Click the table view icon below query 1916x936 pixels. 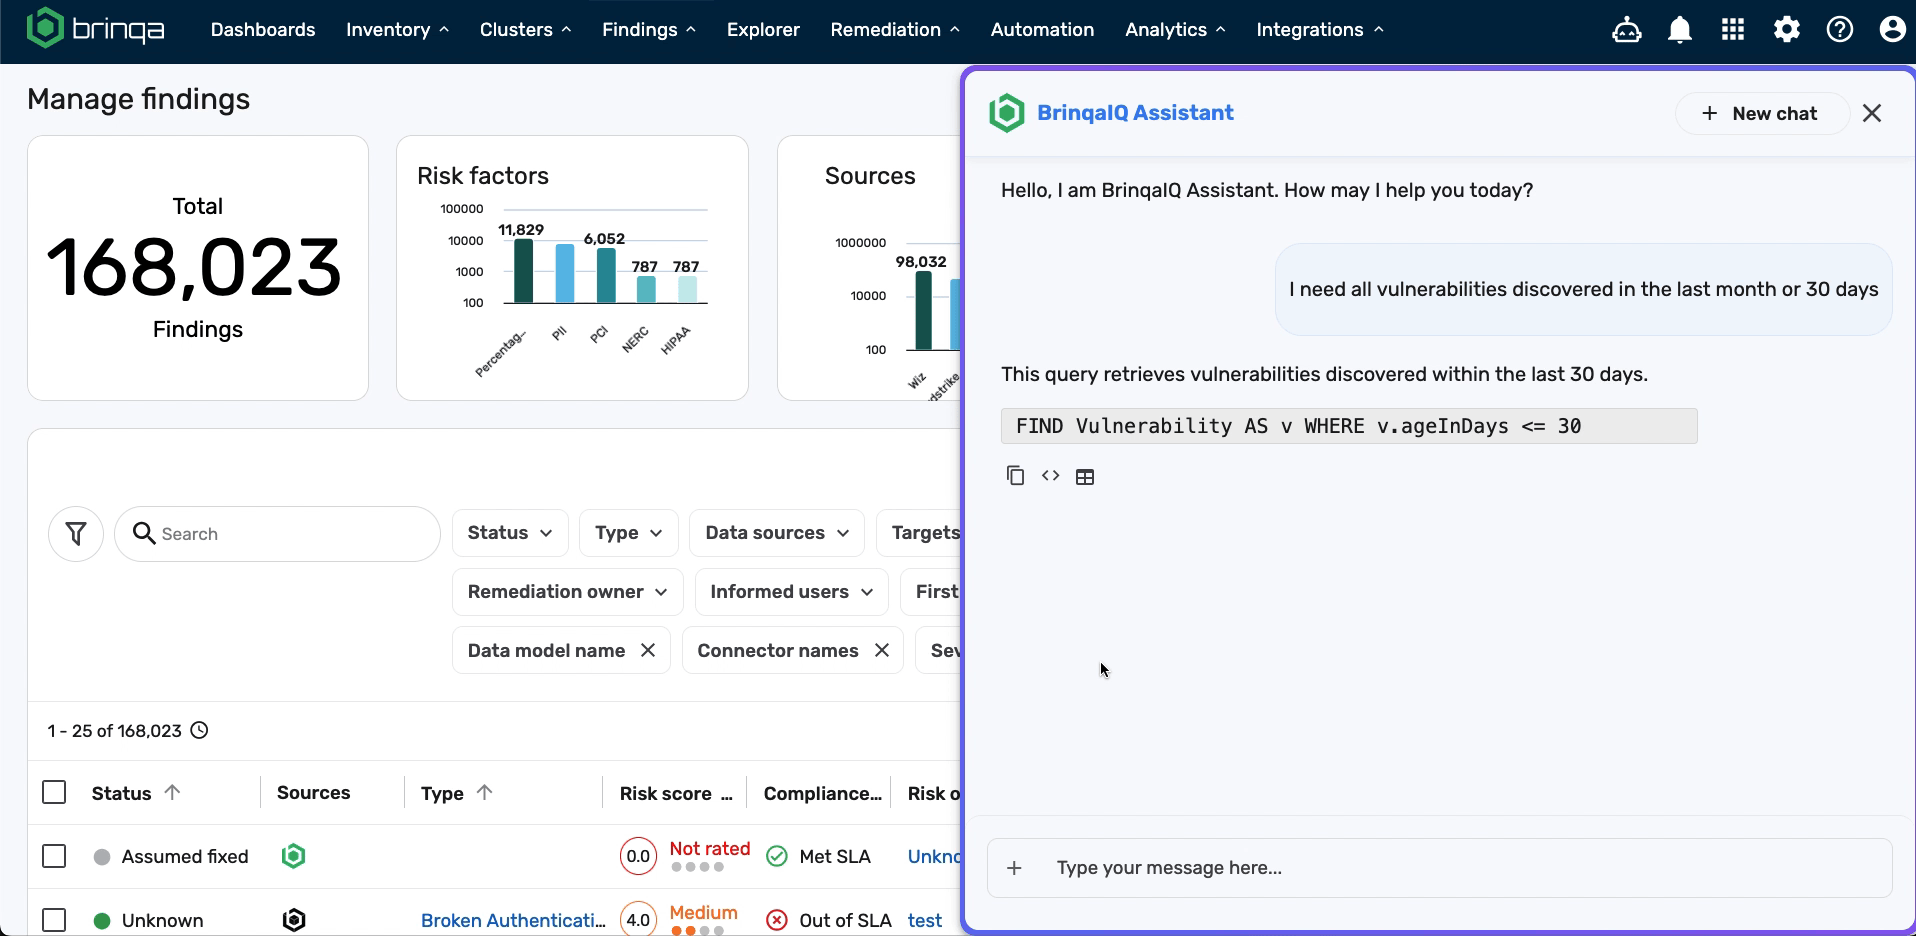pyautogui.click(x=1085, y=477)
